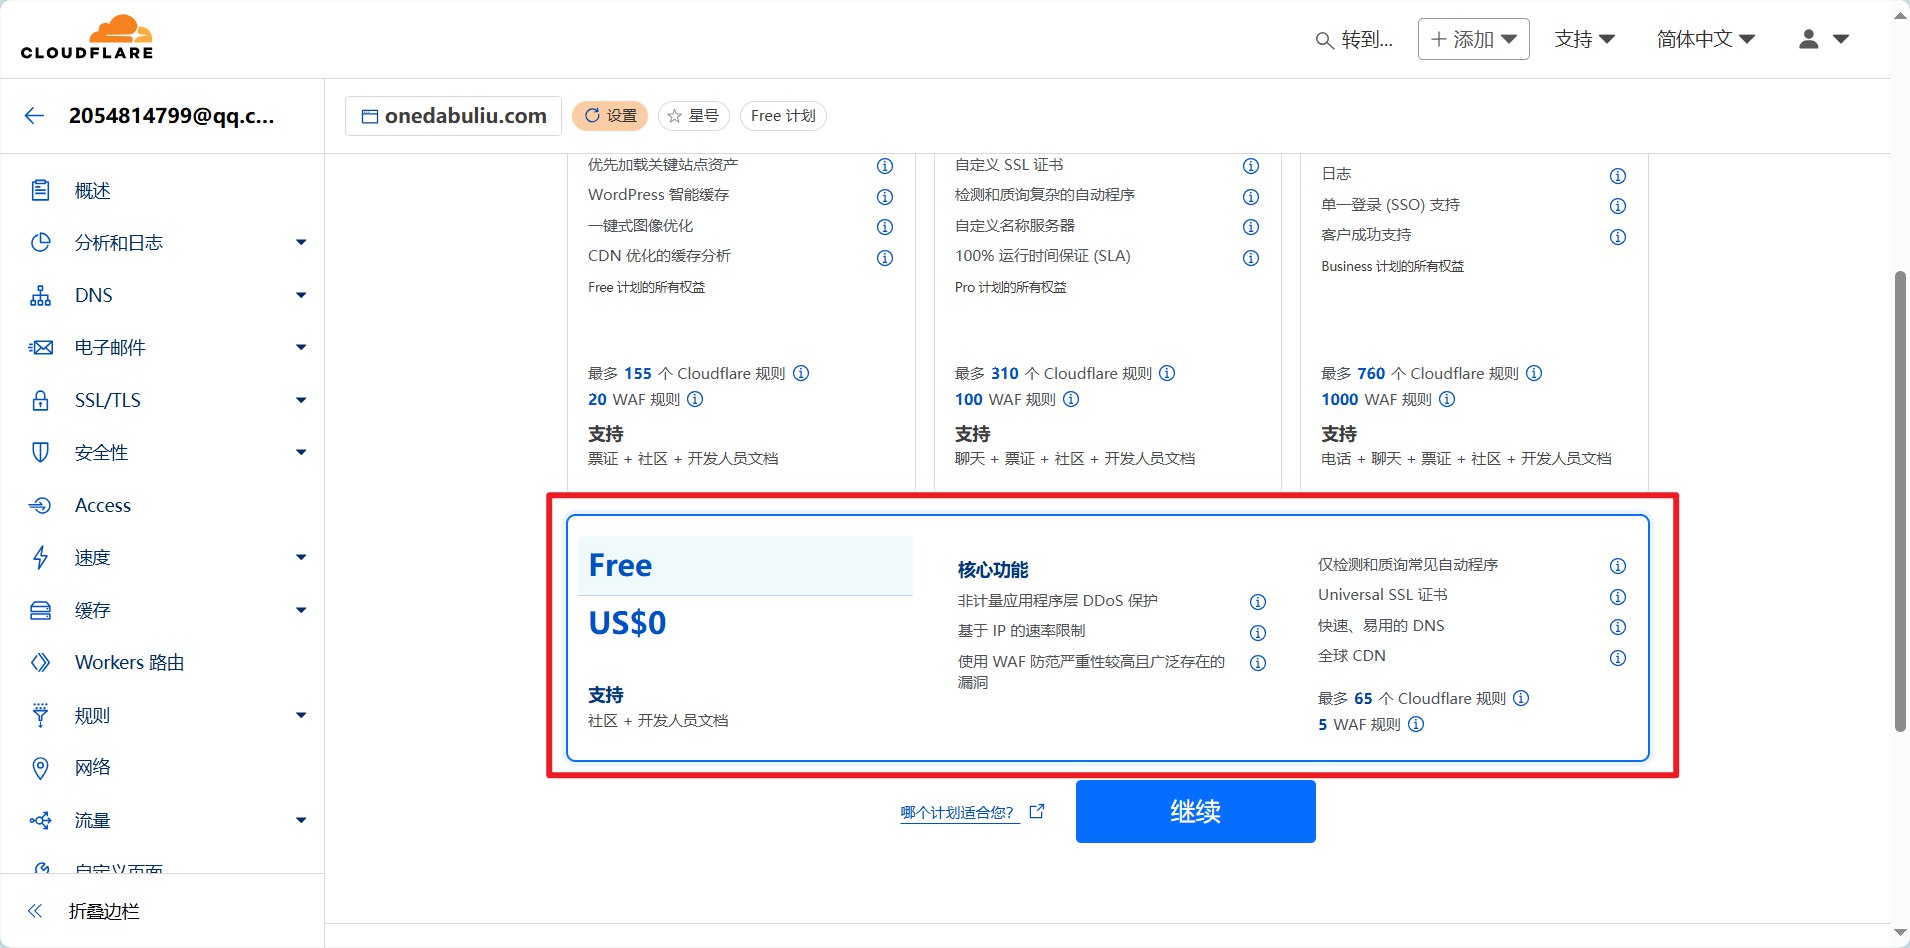The height and width of the screenshot is (948, 1910).
Task: Click the 分析和日志 chart icon
Action: [40, 242]
